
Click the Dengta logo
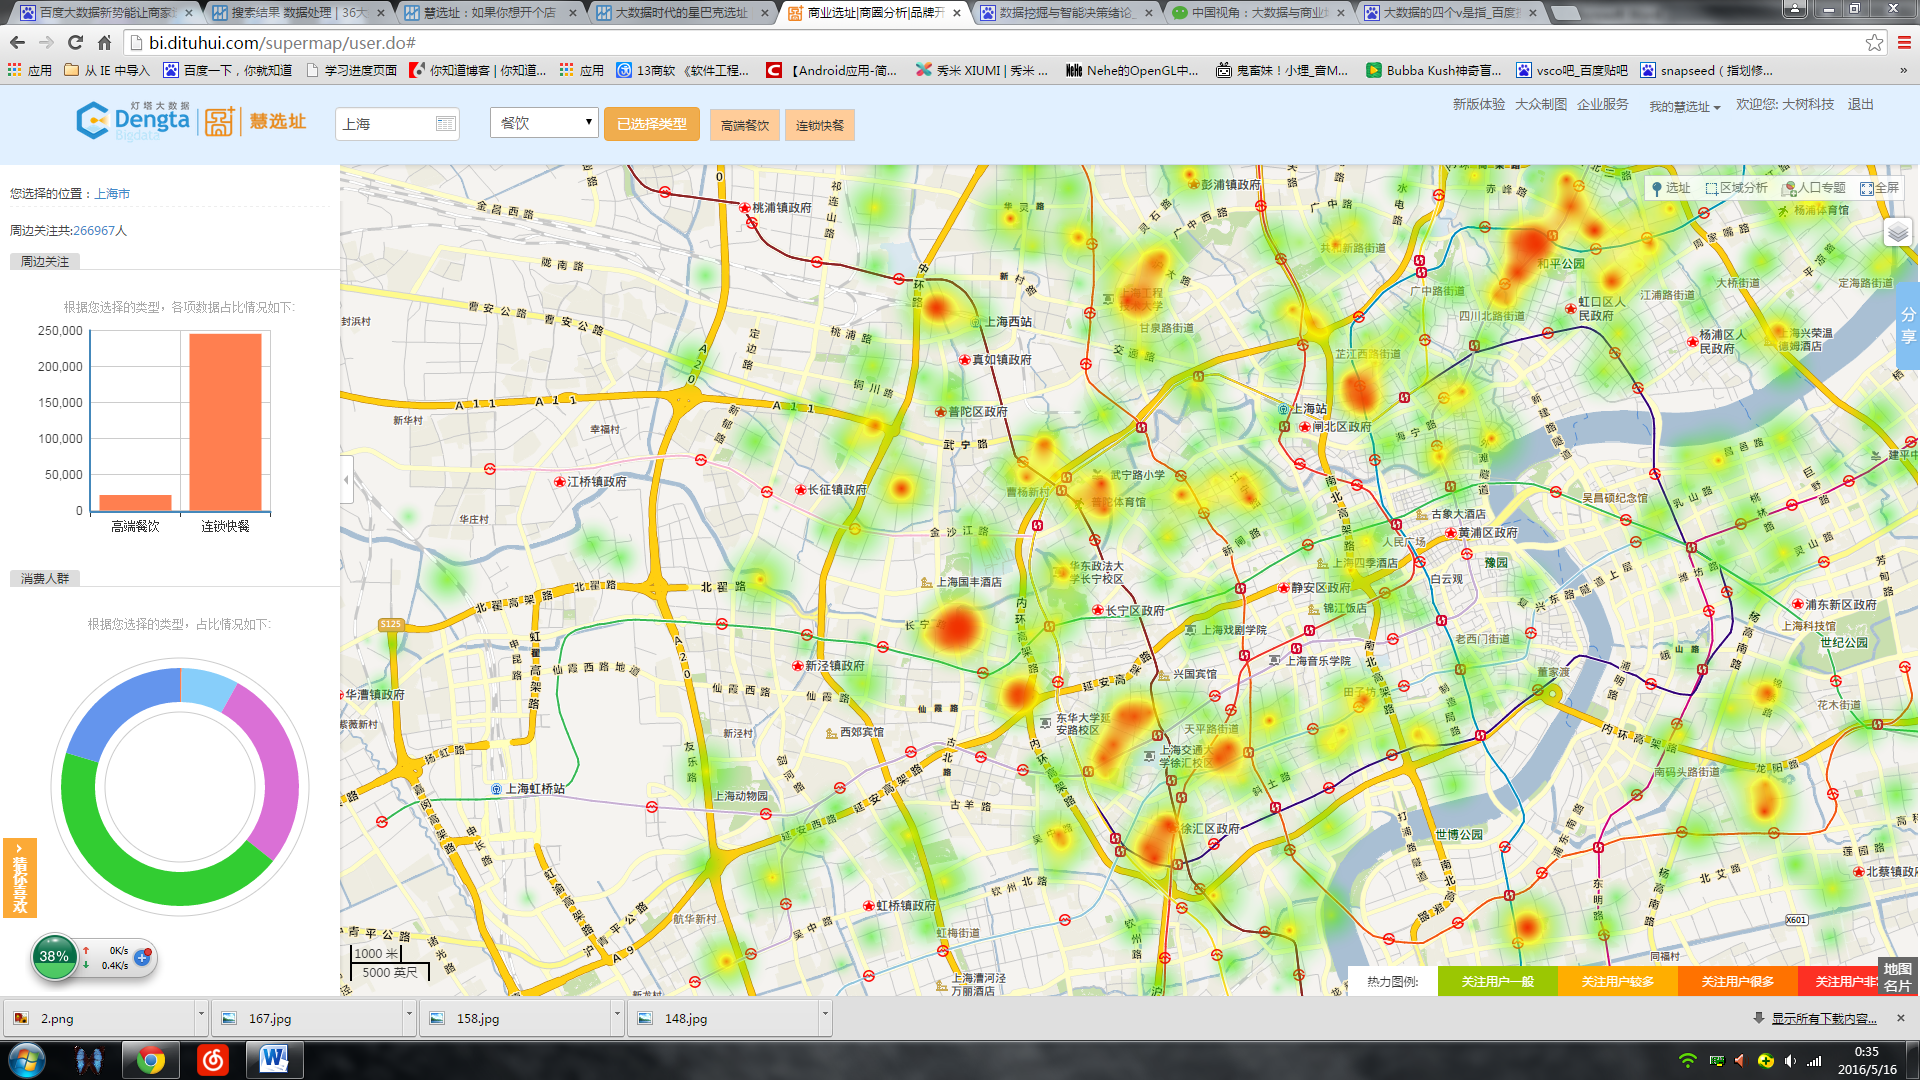pyautogui.click(x=134, y=121)
